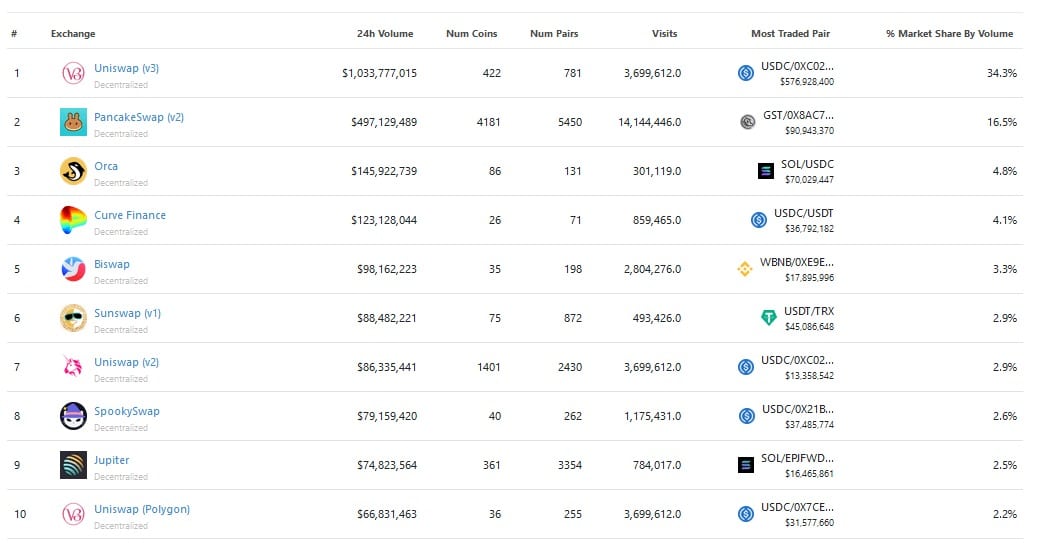Open the Sunswap (v1) exchange link
The width and height of the screenshot is (1045, 543).
127,313
